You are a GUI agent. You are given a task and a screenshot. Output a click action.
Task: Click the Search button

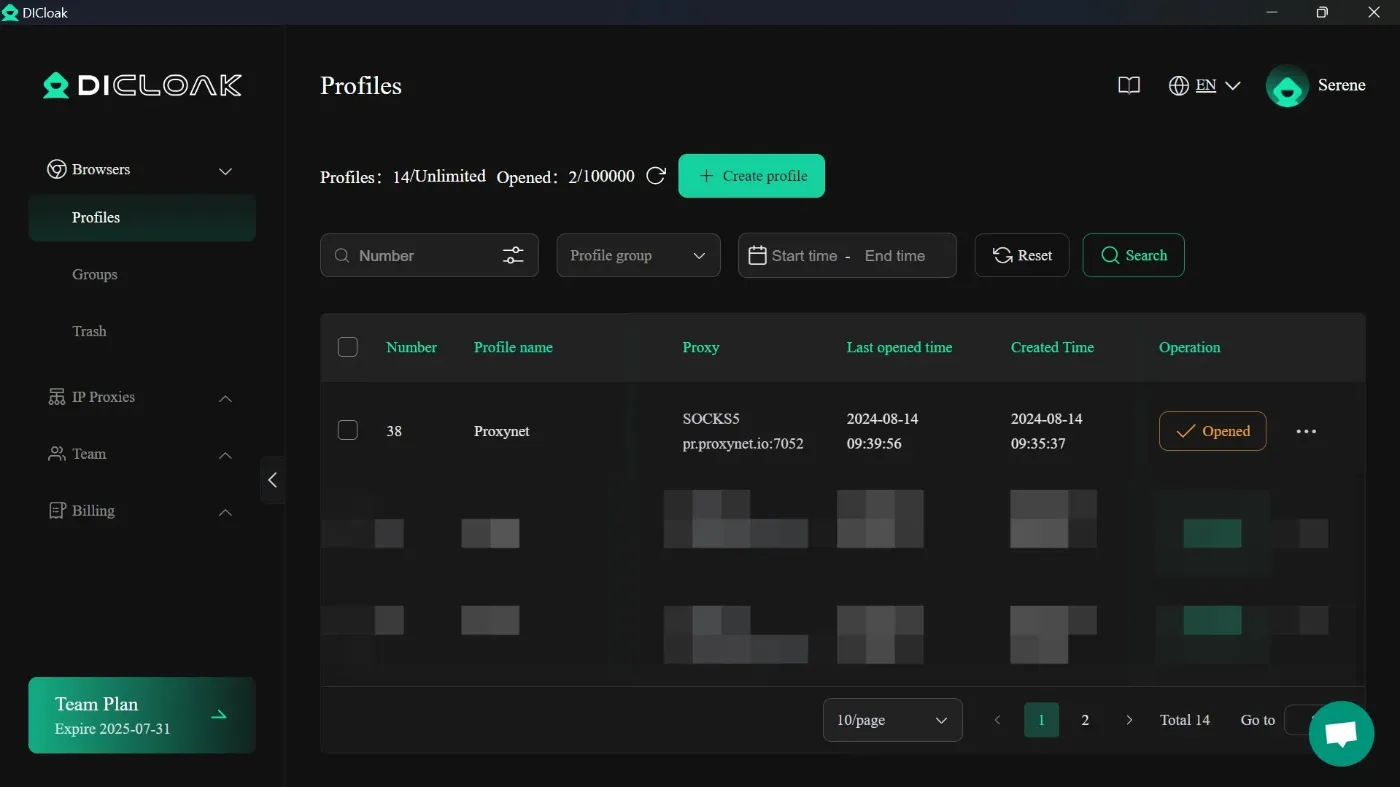point(1134,255)
